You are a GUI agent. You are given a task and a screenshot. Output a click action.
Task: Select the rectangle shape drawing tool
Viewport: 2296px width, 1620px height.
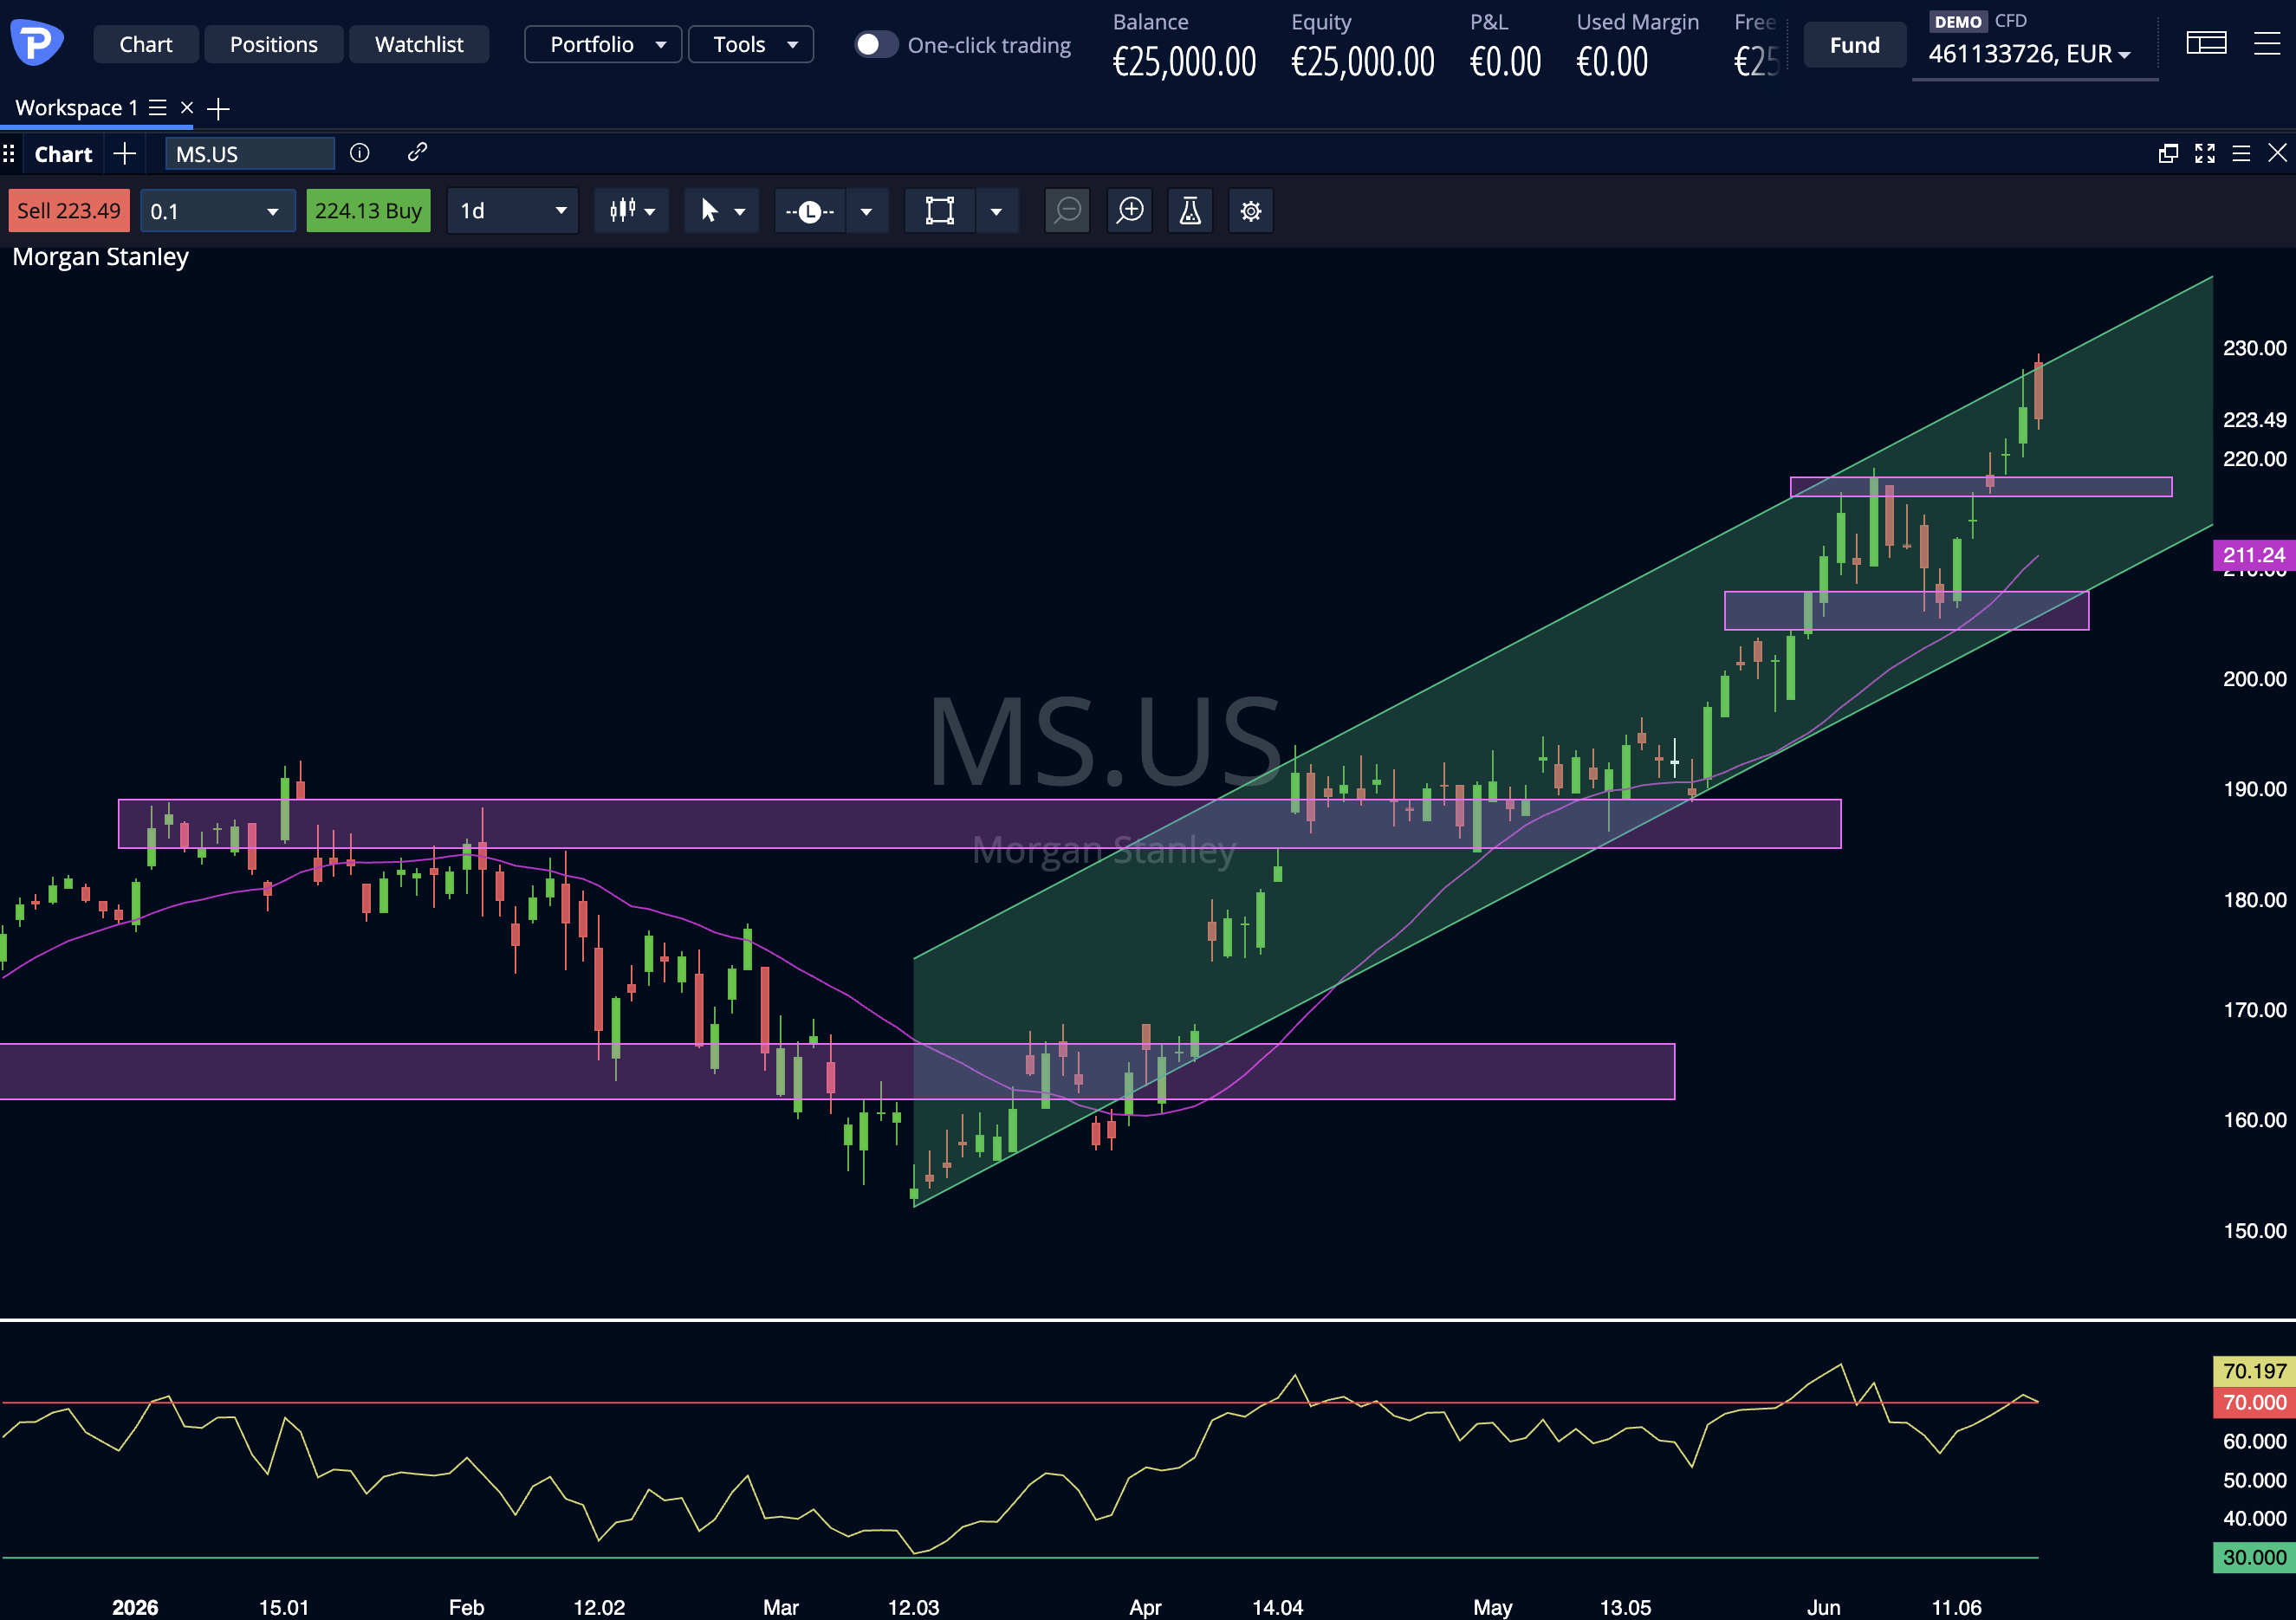coord(940,211)
